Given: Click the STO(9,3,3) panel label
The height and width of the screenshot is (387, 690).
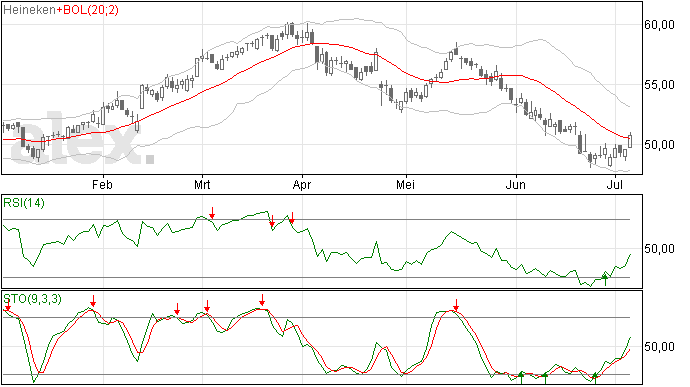Looking at the screenshot, I should pyautogui.click(x=32, y=299).
